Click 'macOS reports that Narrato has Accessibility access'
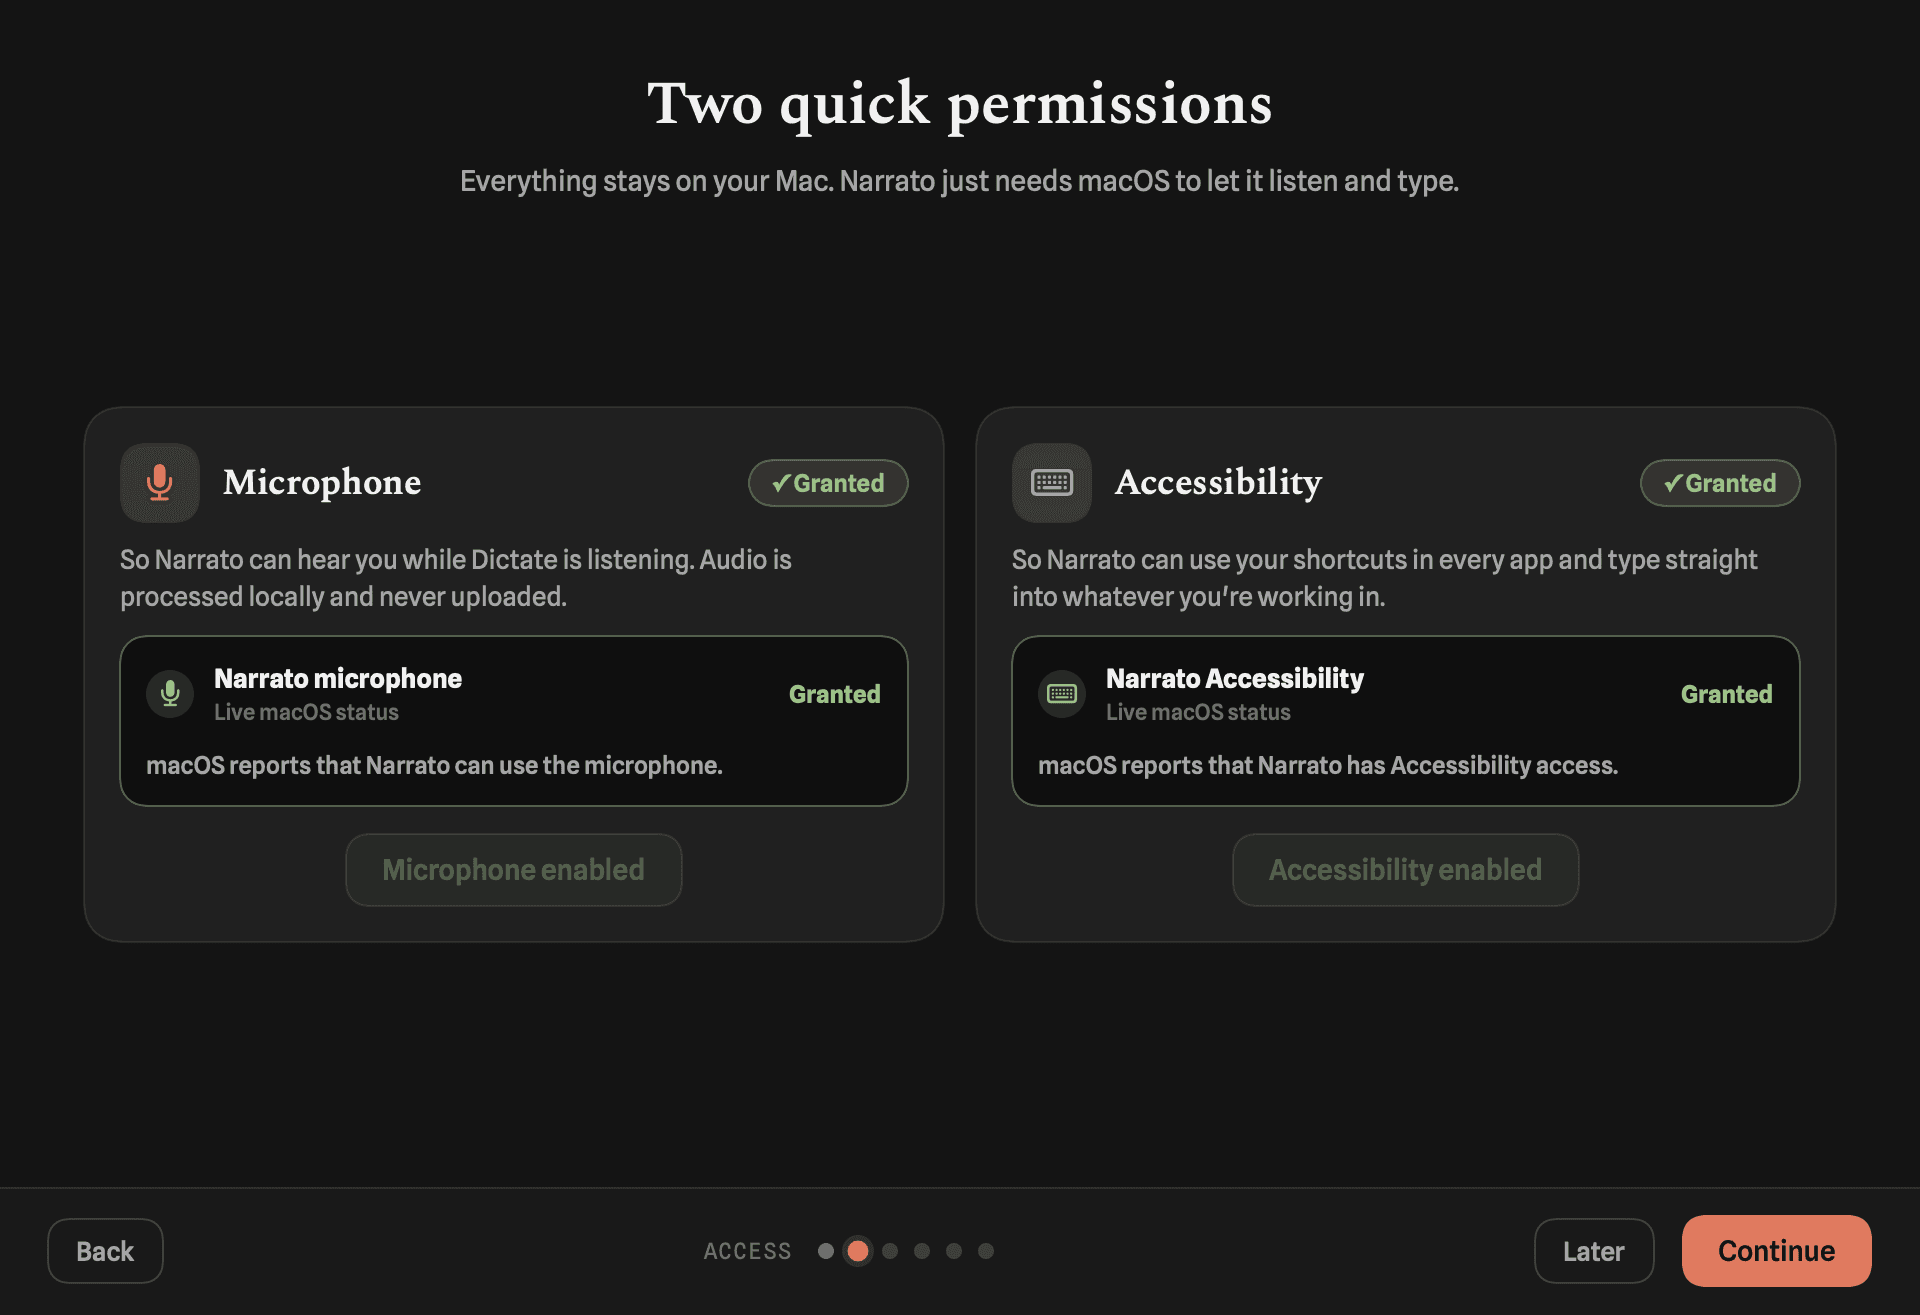The height and width of the screenshot is (1315, 1920). pos(1328,765)
